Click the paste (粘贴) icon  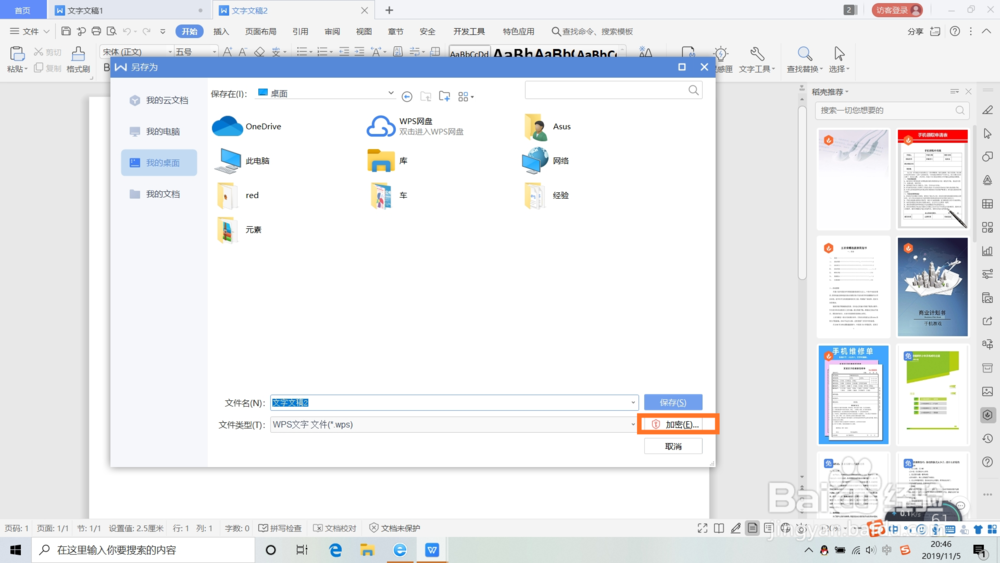click(x=17, y=54)
